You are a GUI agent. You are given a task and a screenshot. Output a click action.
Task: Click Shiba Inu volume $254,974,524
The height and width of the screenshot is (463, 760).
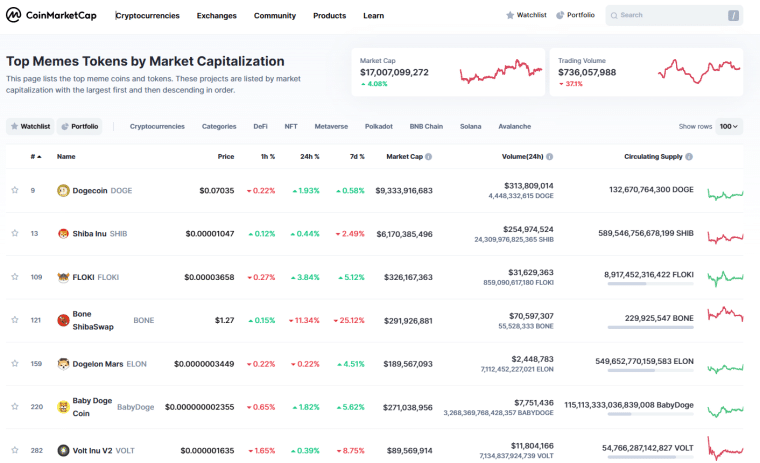point(528,229)
